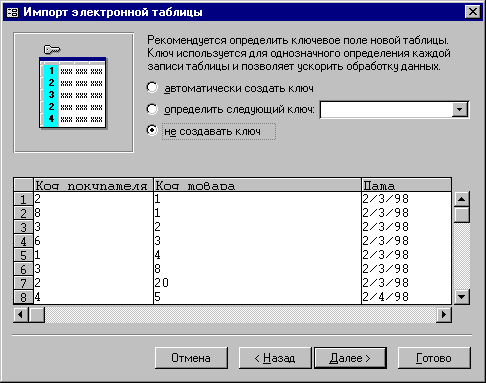Click vertical scrollbar up arrow
Viewport: 486px width, 383px height.
(x=462, y=199)
